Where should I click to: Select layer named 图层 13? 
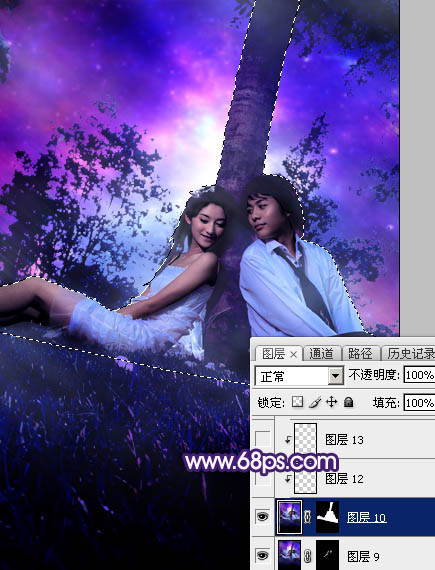point(345,439)
